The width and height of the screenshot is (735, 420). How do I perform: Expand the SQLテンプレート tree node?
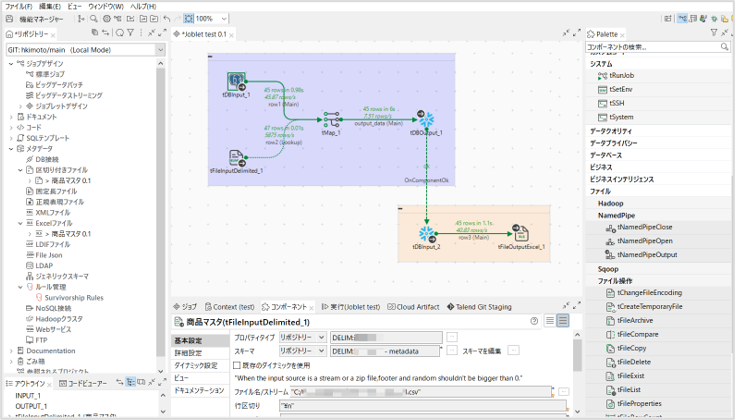pos(11,138)
